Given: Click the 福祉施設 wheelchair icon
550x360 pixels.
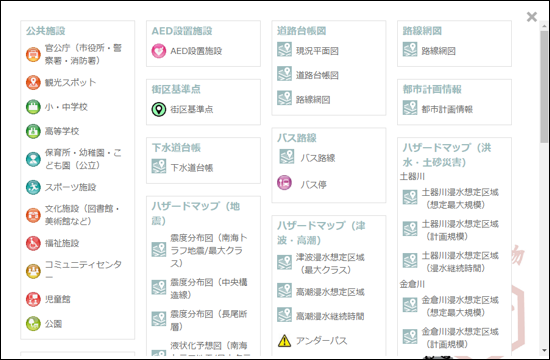Looking at the screenshot, I should pos(33,243).
